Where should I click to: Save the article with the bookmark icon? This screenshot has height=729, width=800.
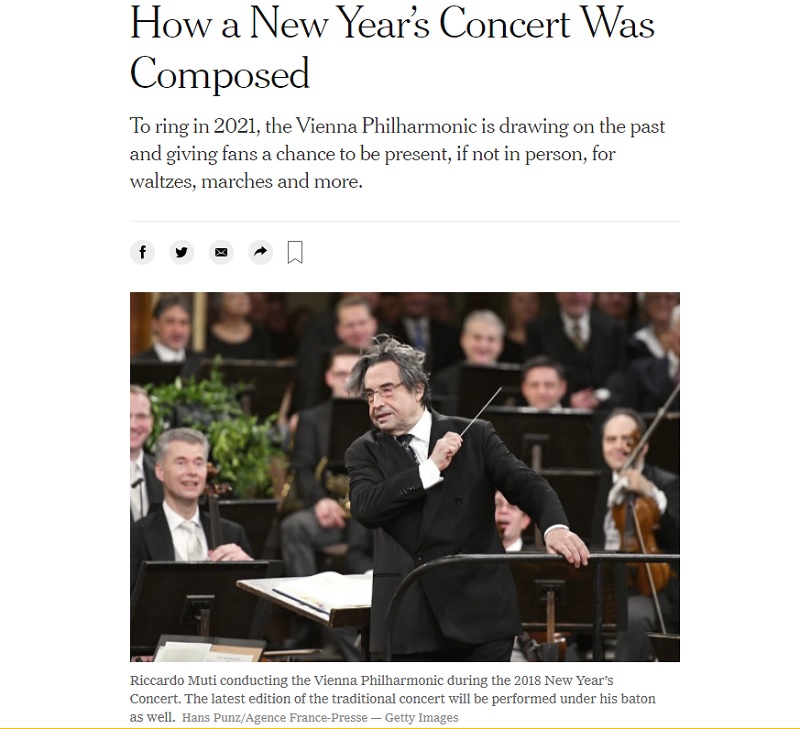pos(295,252)
